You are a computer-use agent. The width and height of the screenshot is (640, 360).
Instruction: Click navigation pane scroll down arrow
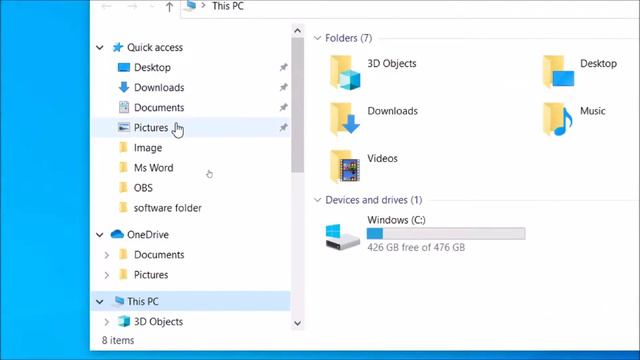[298, 323]
